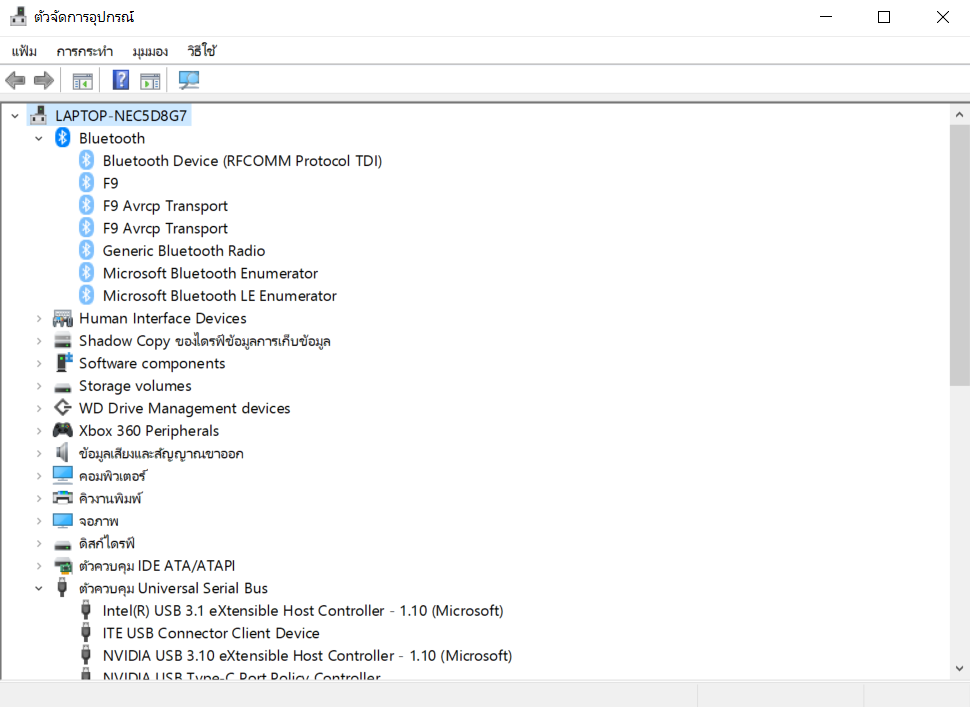The width and height of the screenshot is (970, 707).
Task: Open the การกระทำ menu
Action: point(85,51)
